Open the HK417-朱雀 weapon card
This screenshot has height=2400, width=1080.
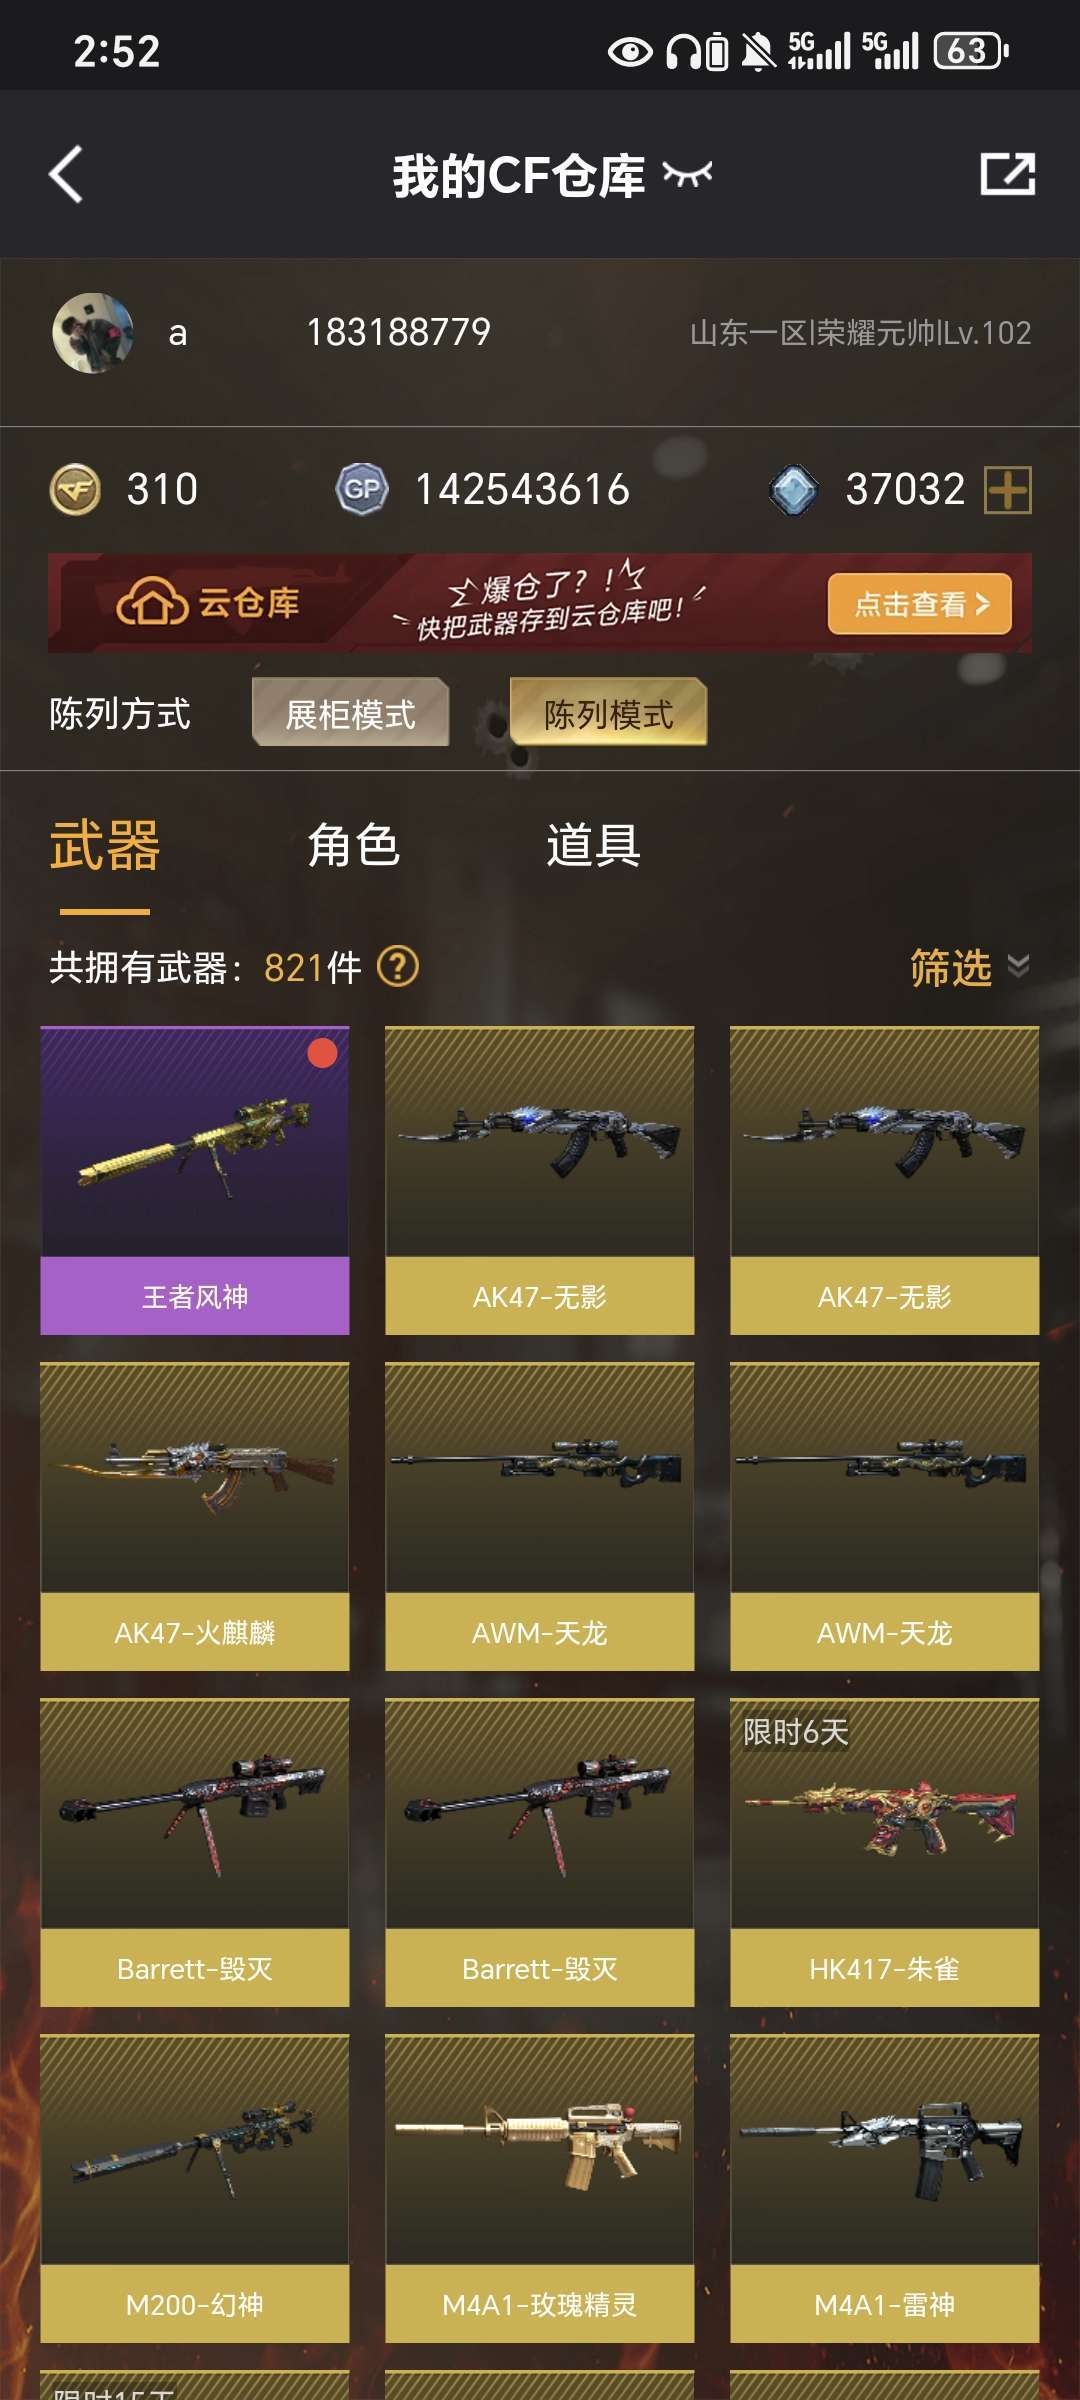884,1853
